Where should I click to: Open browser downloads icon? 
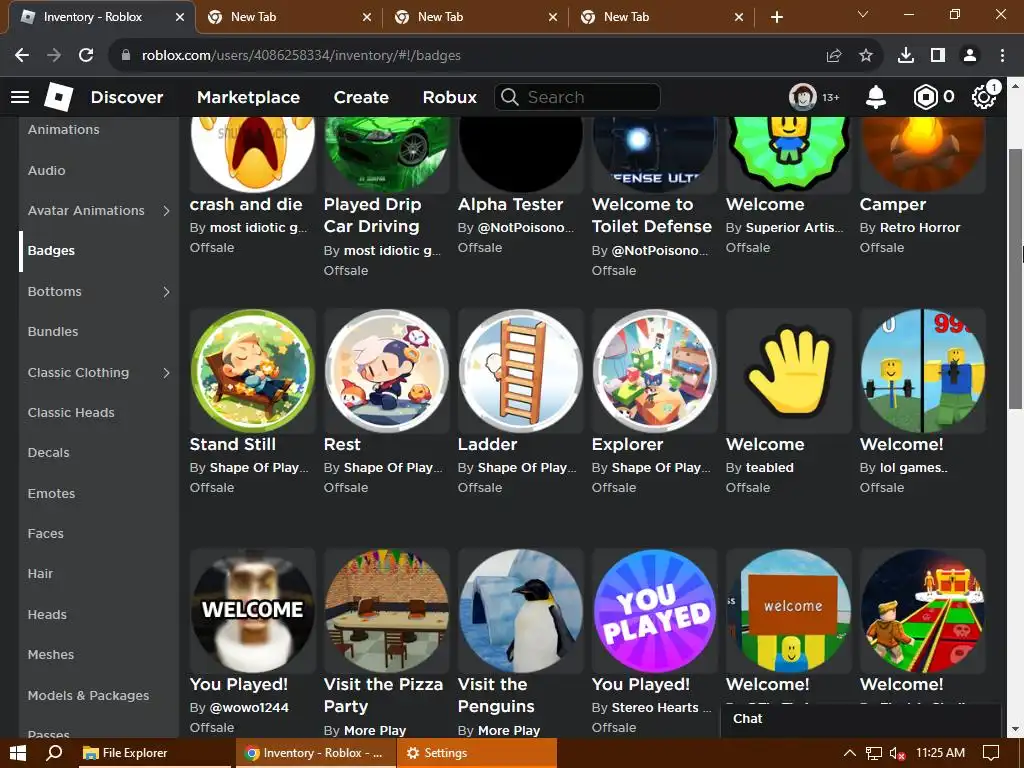click(x=906, y=56)
